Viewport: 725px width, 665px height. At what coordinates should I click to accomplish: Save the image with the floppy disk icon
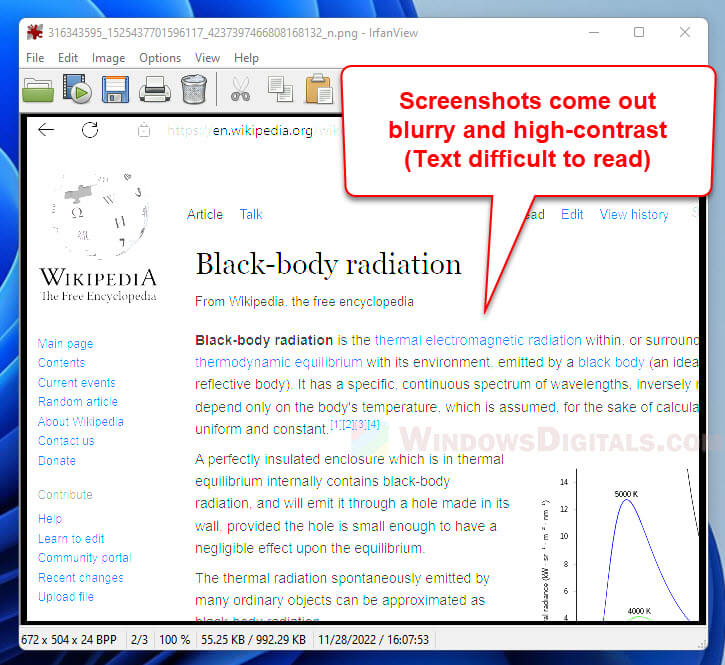point(115,89)
